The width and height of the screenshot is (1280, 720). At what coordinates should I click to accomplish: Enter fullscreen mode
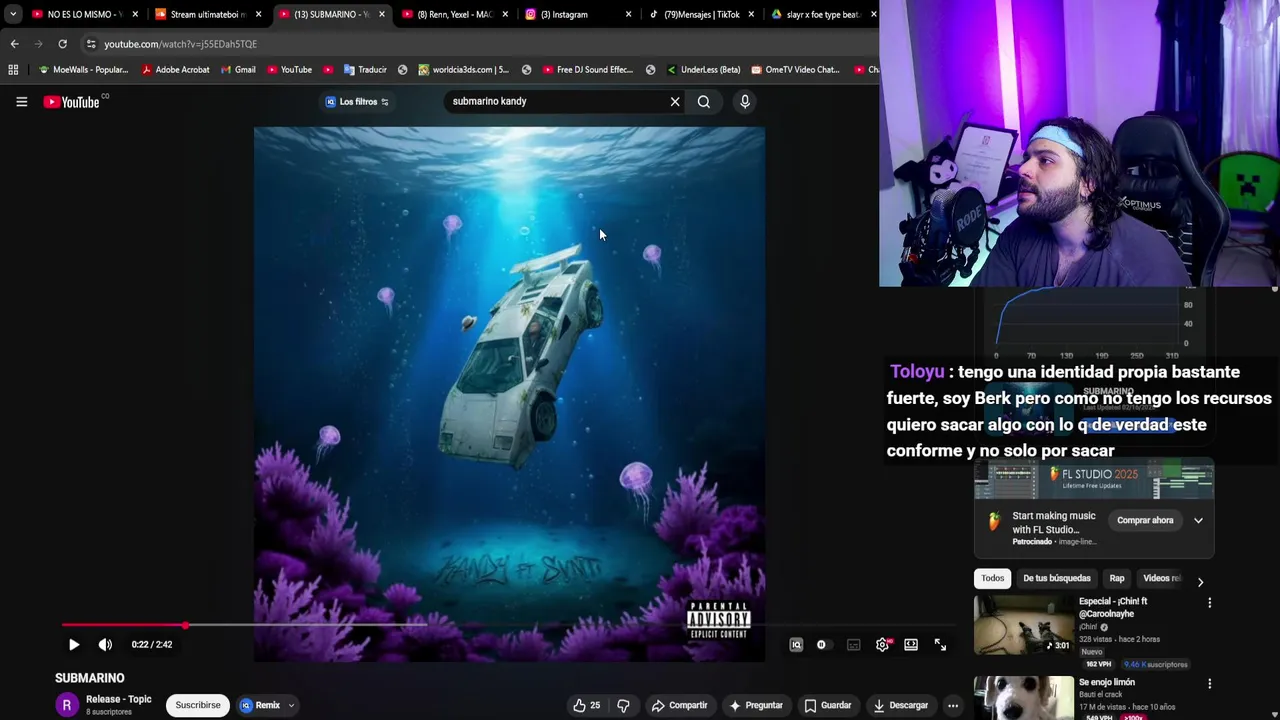coord(940,645)
